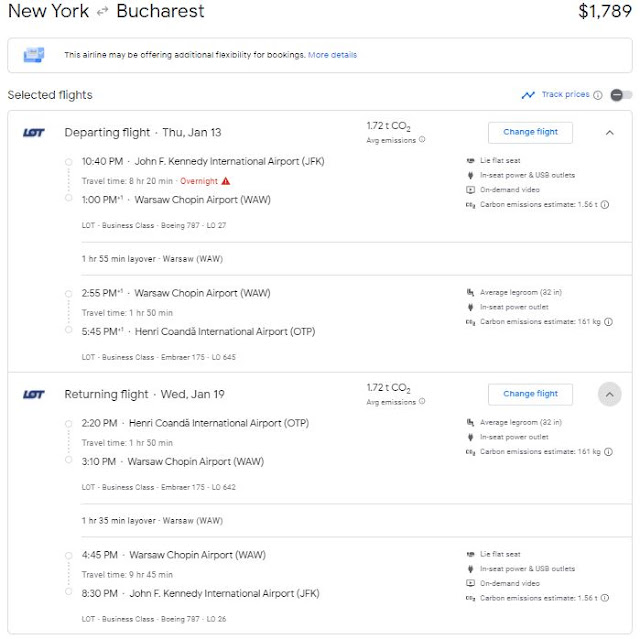Click info icon beside departing 161 kg emissions estimate
Screen dimensions: 640x639
[x=609, y=322]
